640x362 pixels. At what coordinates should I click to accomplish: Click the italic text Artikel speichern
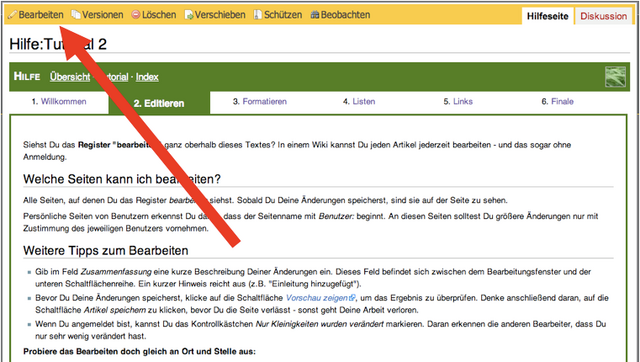click(115, 310)
